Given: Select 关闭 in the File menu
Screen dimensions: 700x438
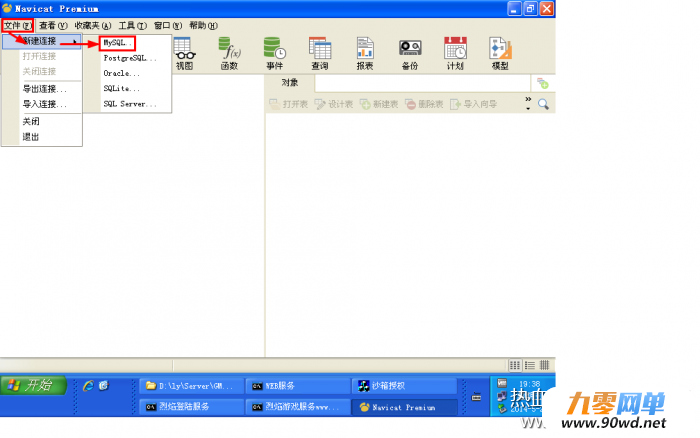Looking at the screenshot, I should pos(31,121).
